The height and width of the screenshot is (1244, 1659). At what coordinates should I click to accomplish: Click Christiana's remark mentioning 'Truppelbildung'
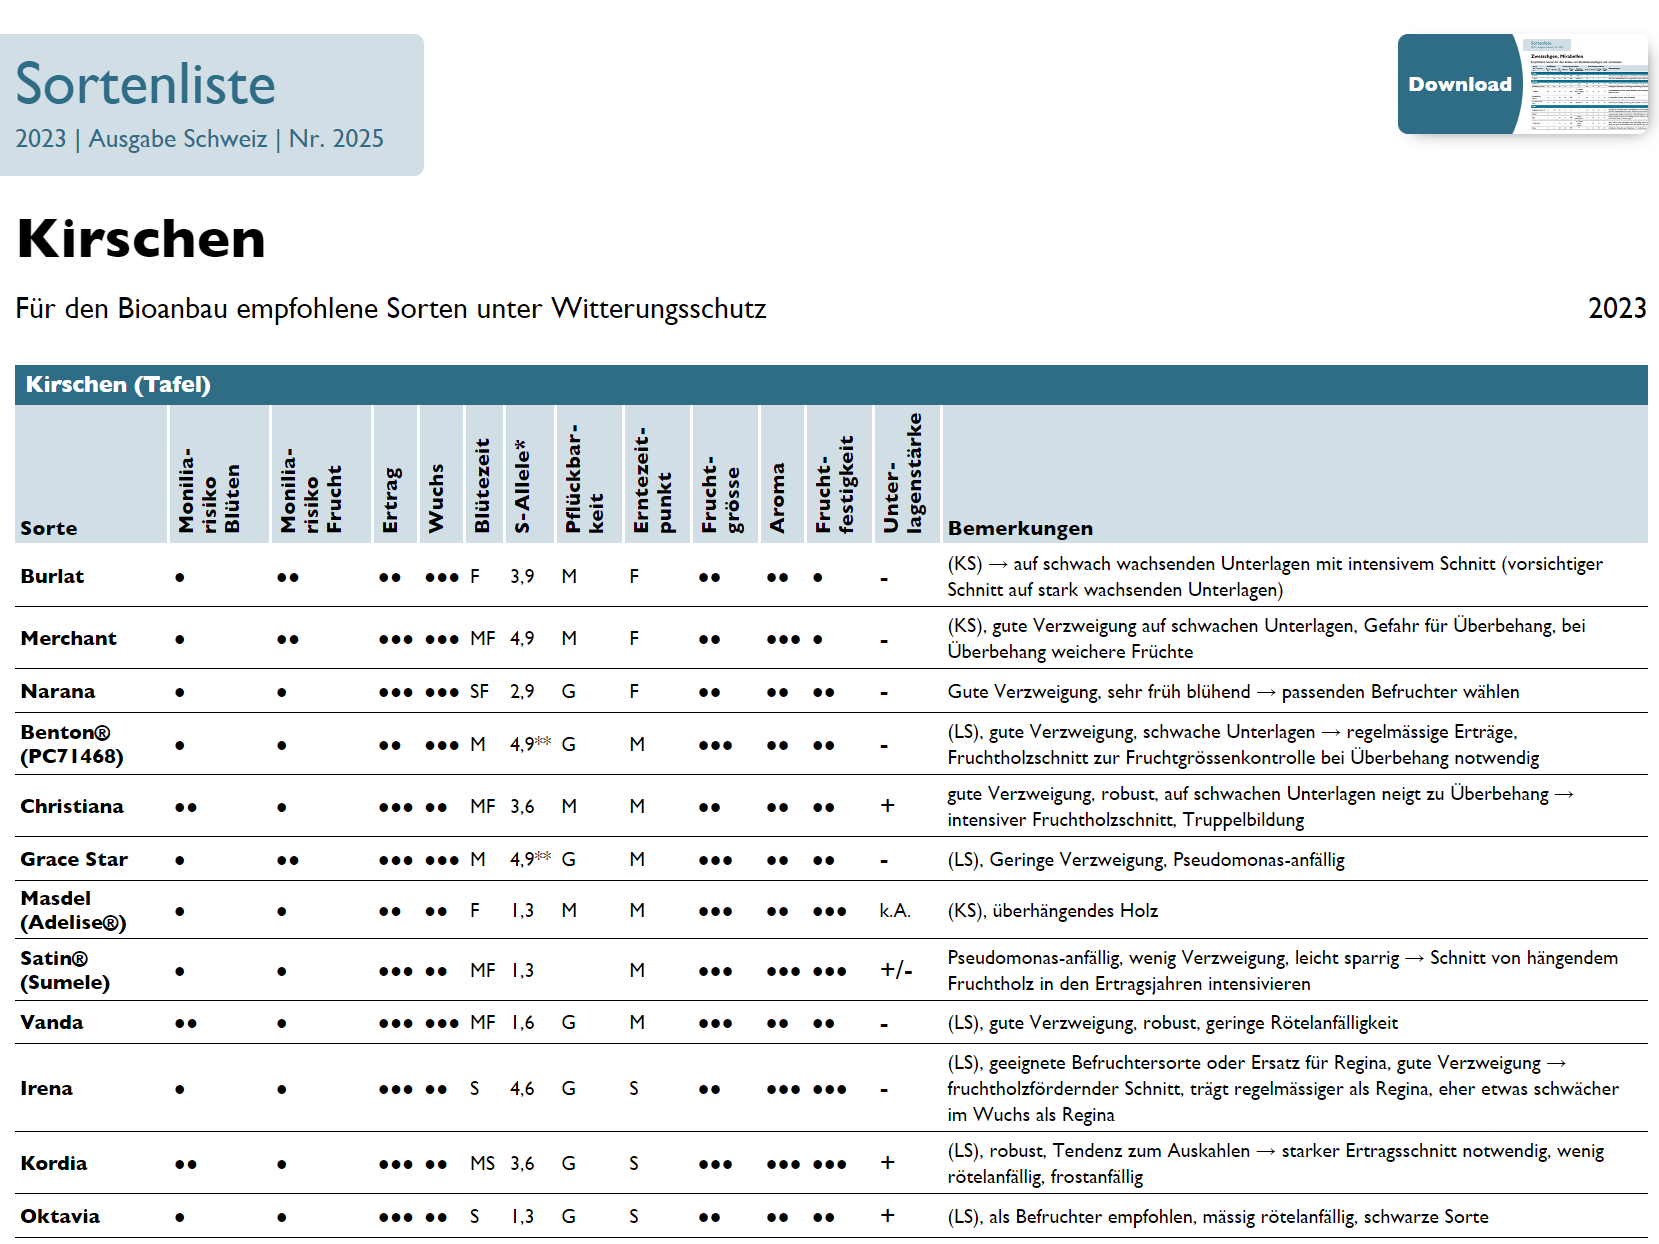click(1261, 806)
